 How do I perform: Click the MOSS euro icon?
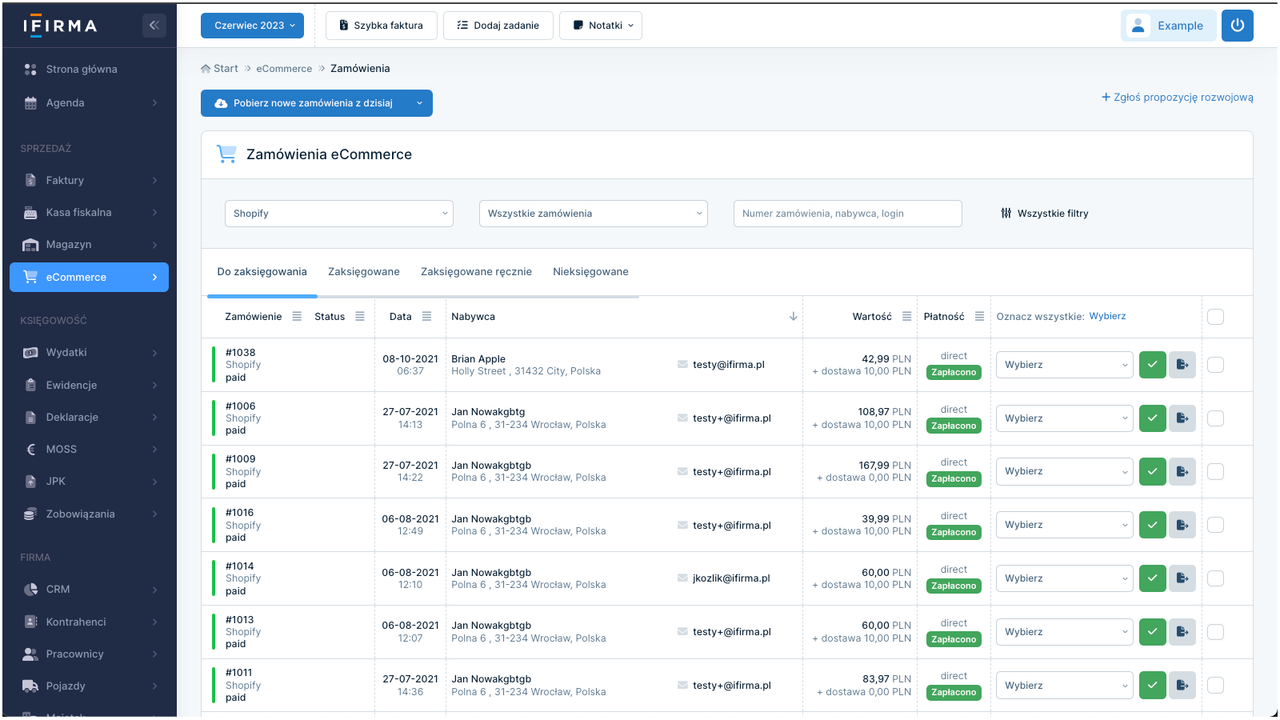30,449
